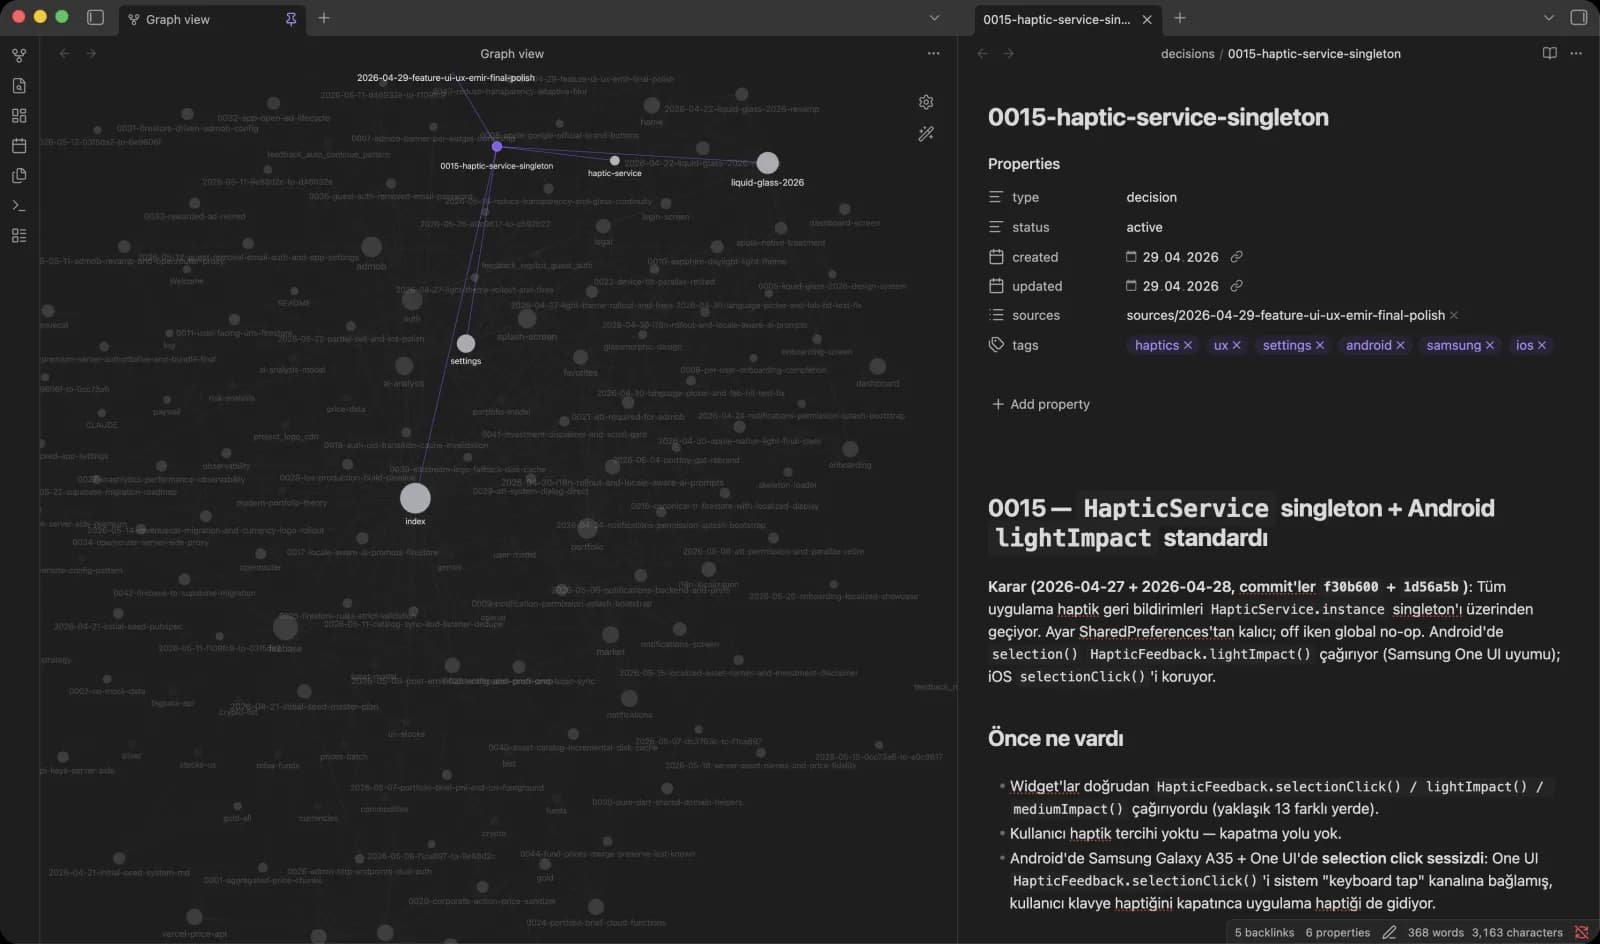
Task: Toggle the right sidebar
Action: point(1579,17)
